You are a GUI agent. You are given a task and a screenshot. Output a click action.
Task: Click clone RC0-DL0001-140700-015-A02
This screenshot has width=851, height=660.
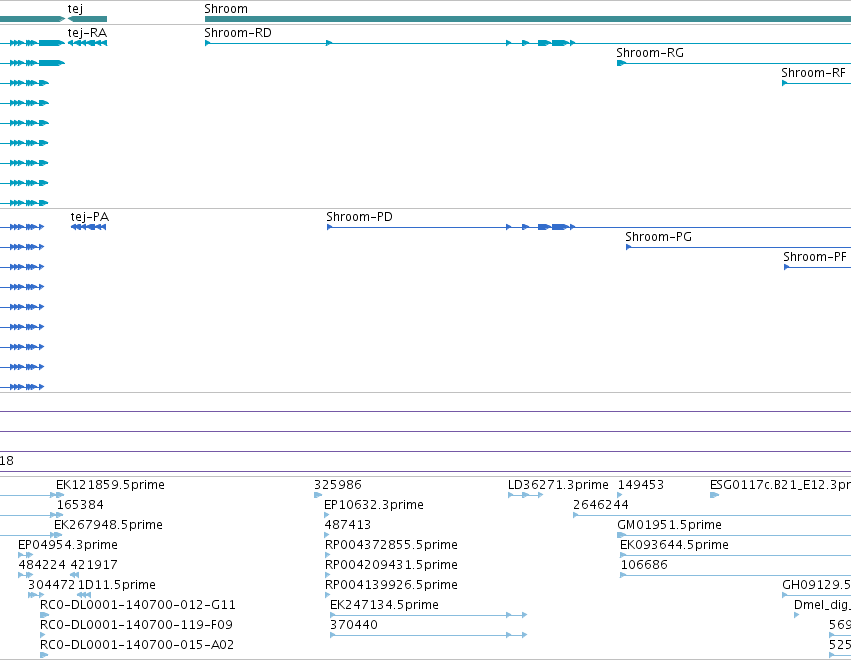[137, 645]
